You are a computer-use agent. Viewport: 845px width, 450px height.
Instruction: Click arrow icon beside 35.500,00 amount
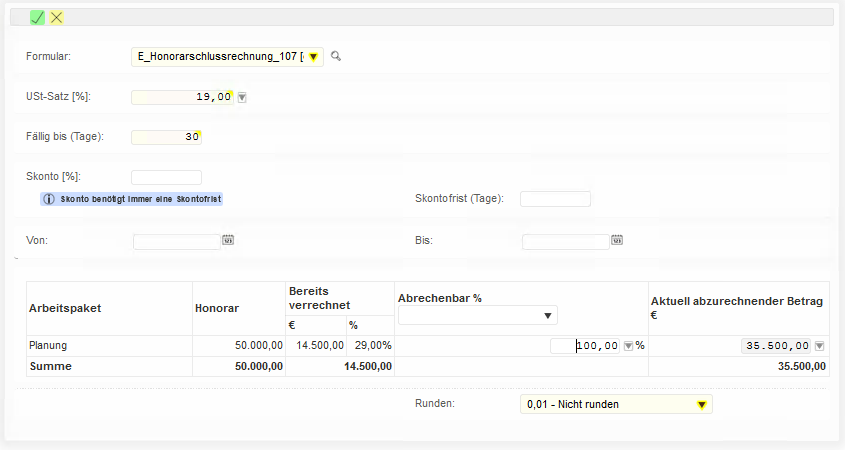819,346
